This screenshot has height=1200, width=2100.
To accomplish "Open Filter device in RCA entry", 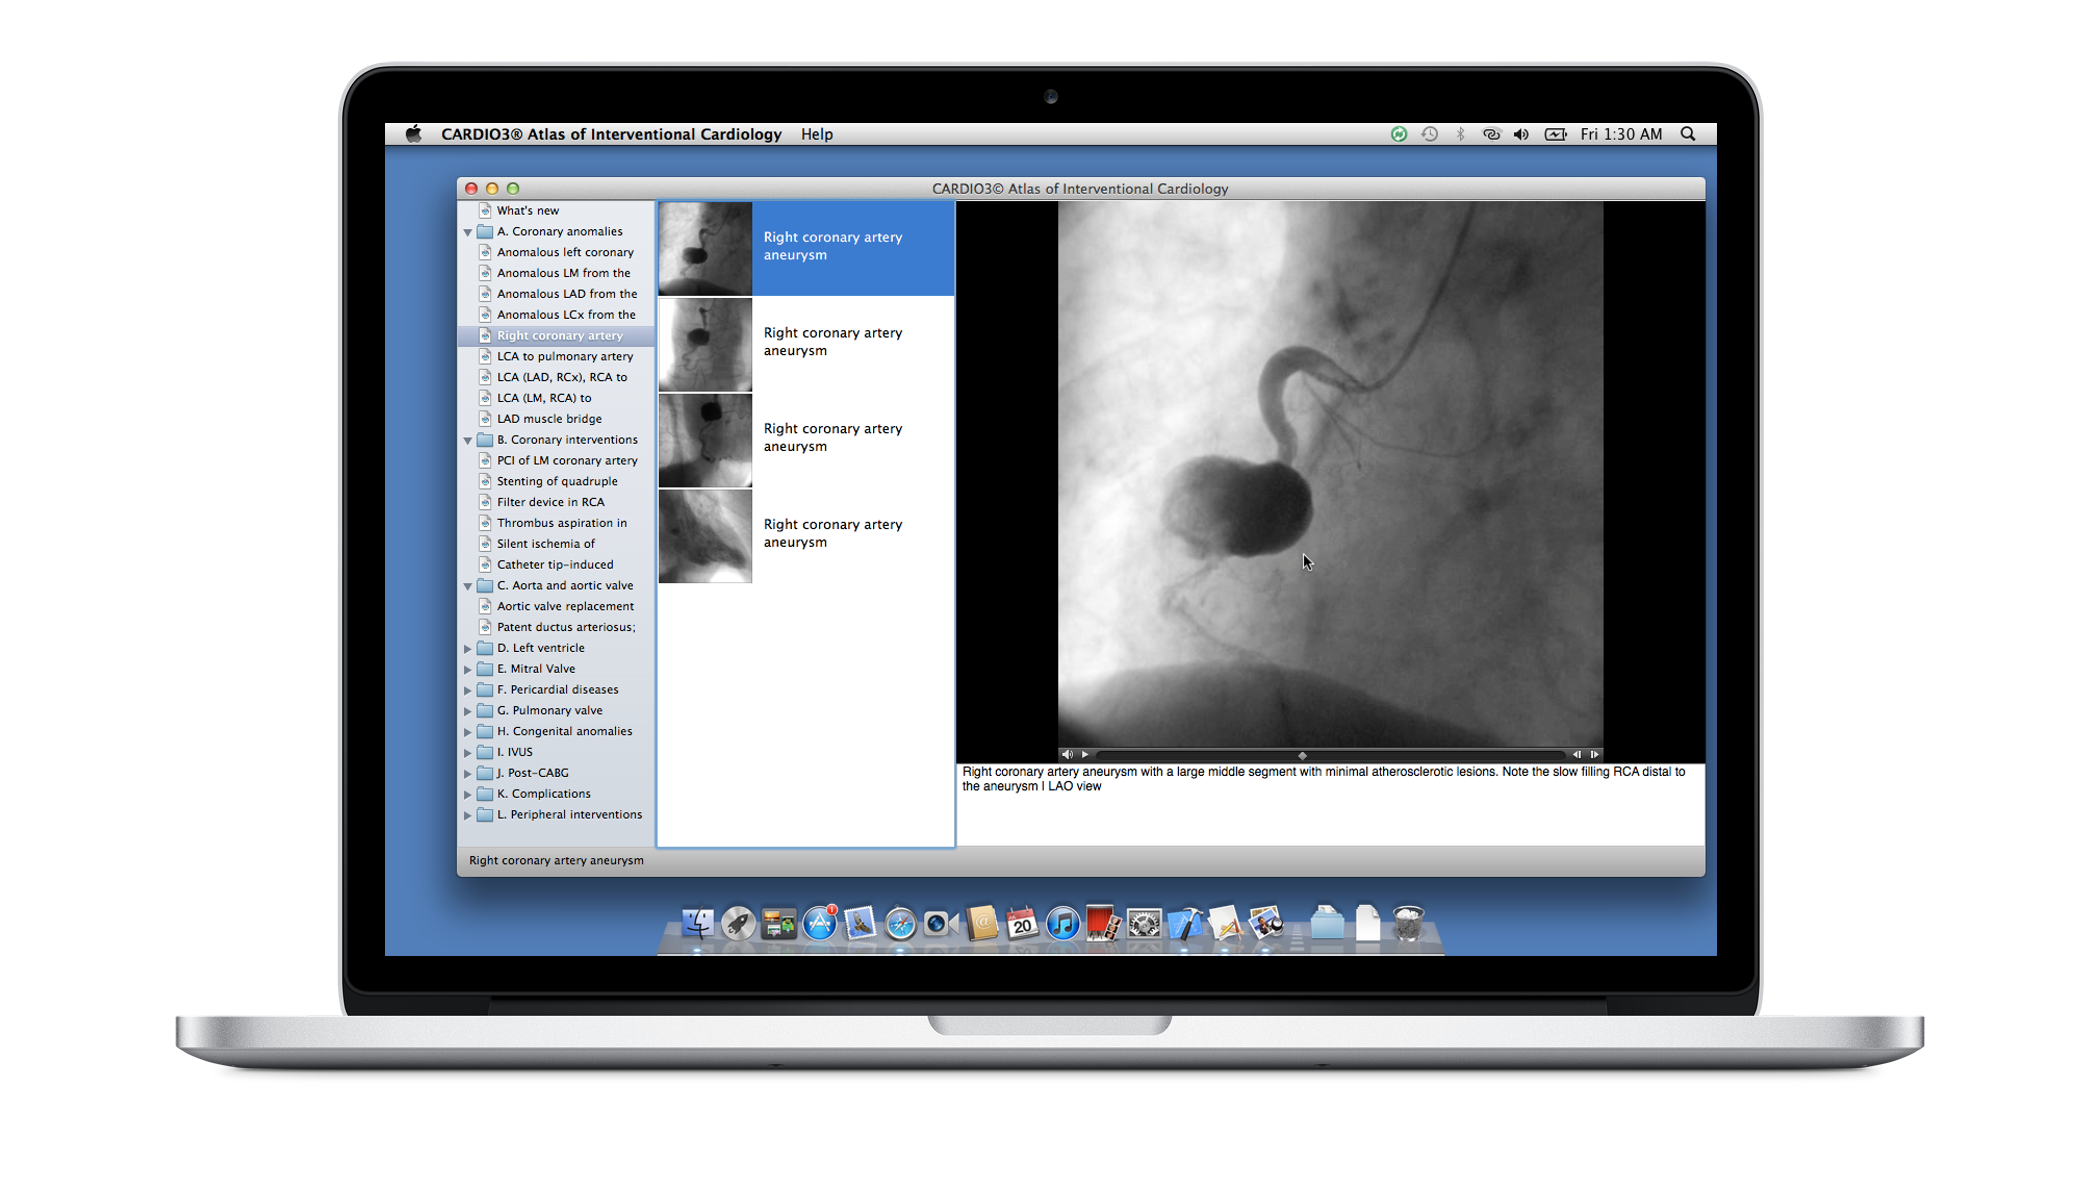I will tap(550, 503).
